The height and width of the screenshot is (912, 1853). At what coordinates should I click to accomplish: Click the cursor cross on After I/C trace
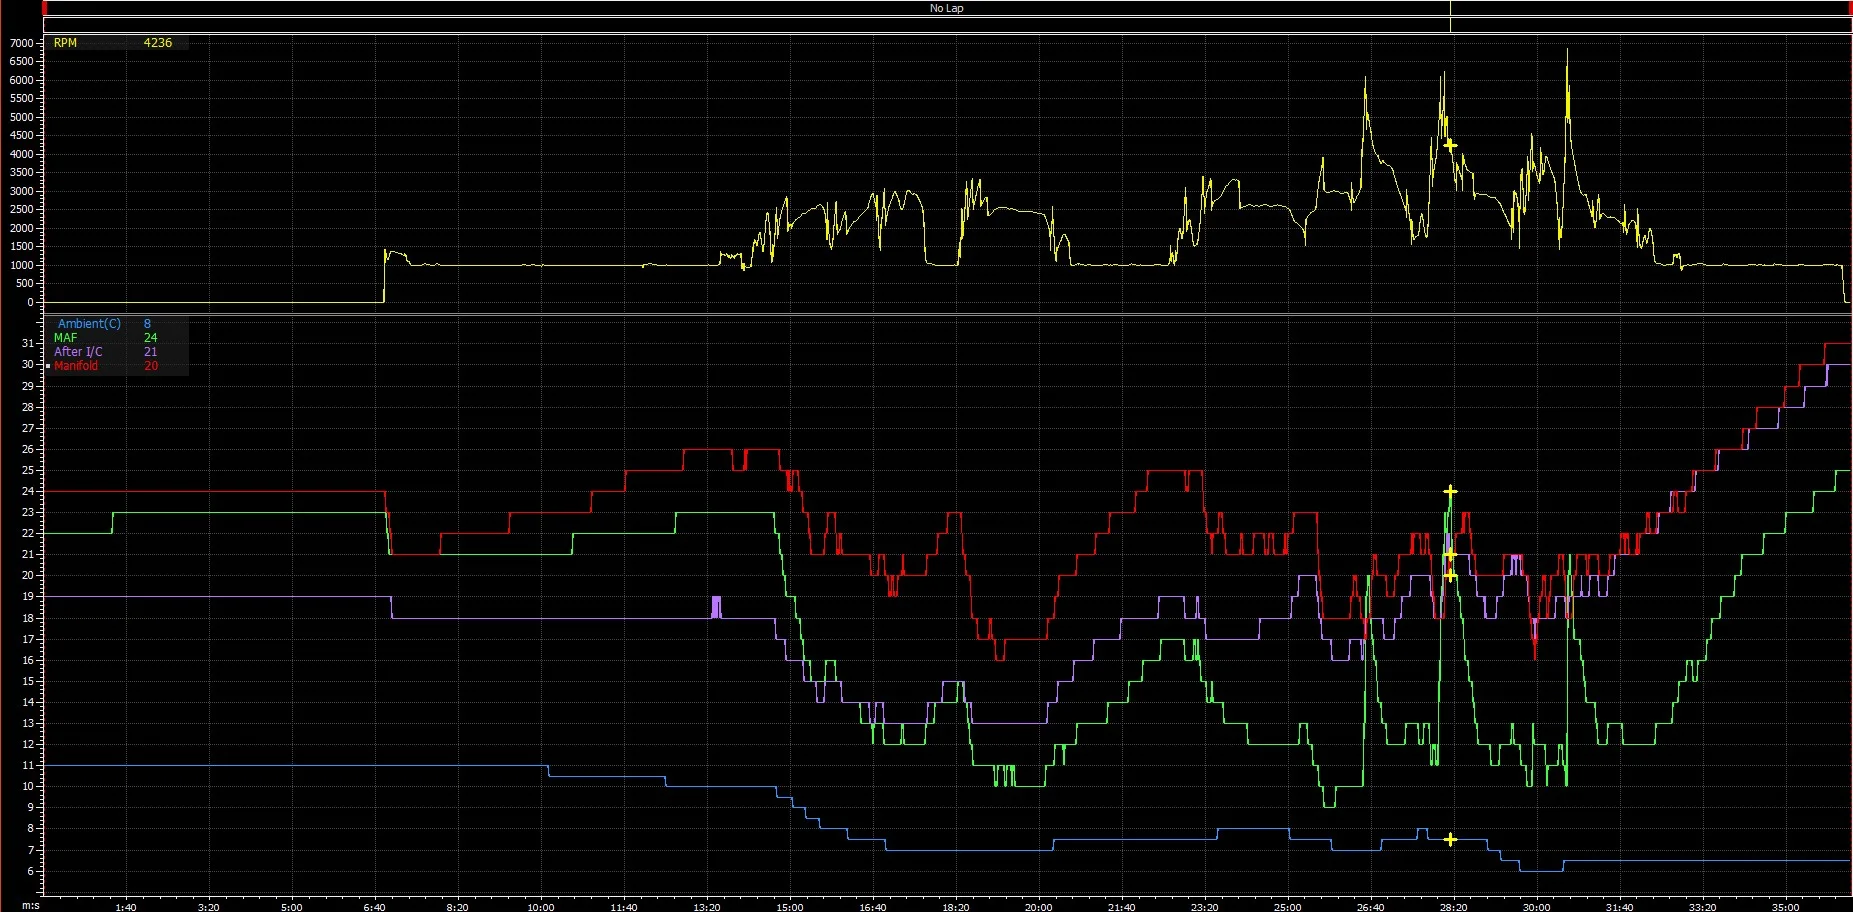(1450, 554)
